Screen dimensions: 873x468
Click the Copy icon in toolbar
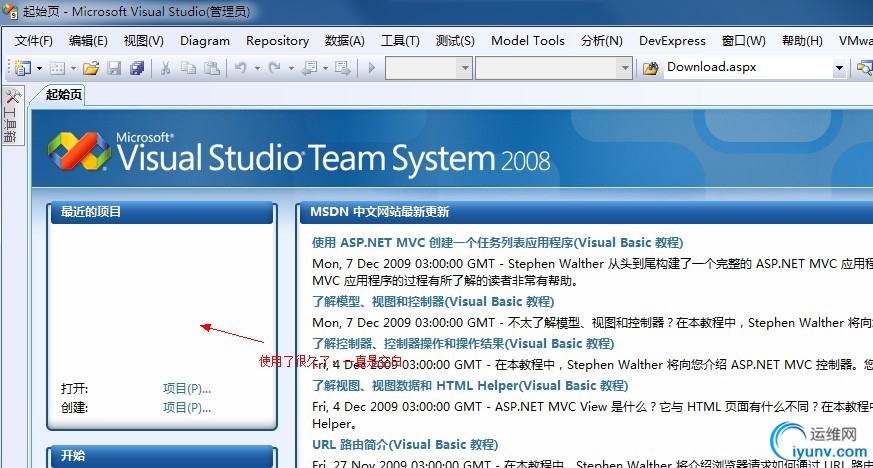pos(188,68)
